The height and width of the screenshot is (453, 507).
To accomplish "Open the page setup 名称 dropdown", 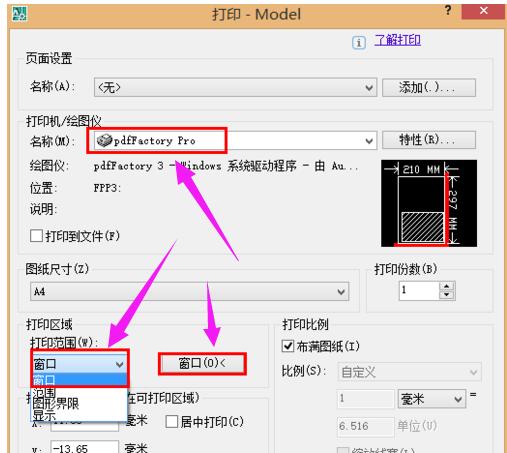I will pos(235,87).
